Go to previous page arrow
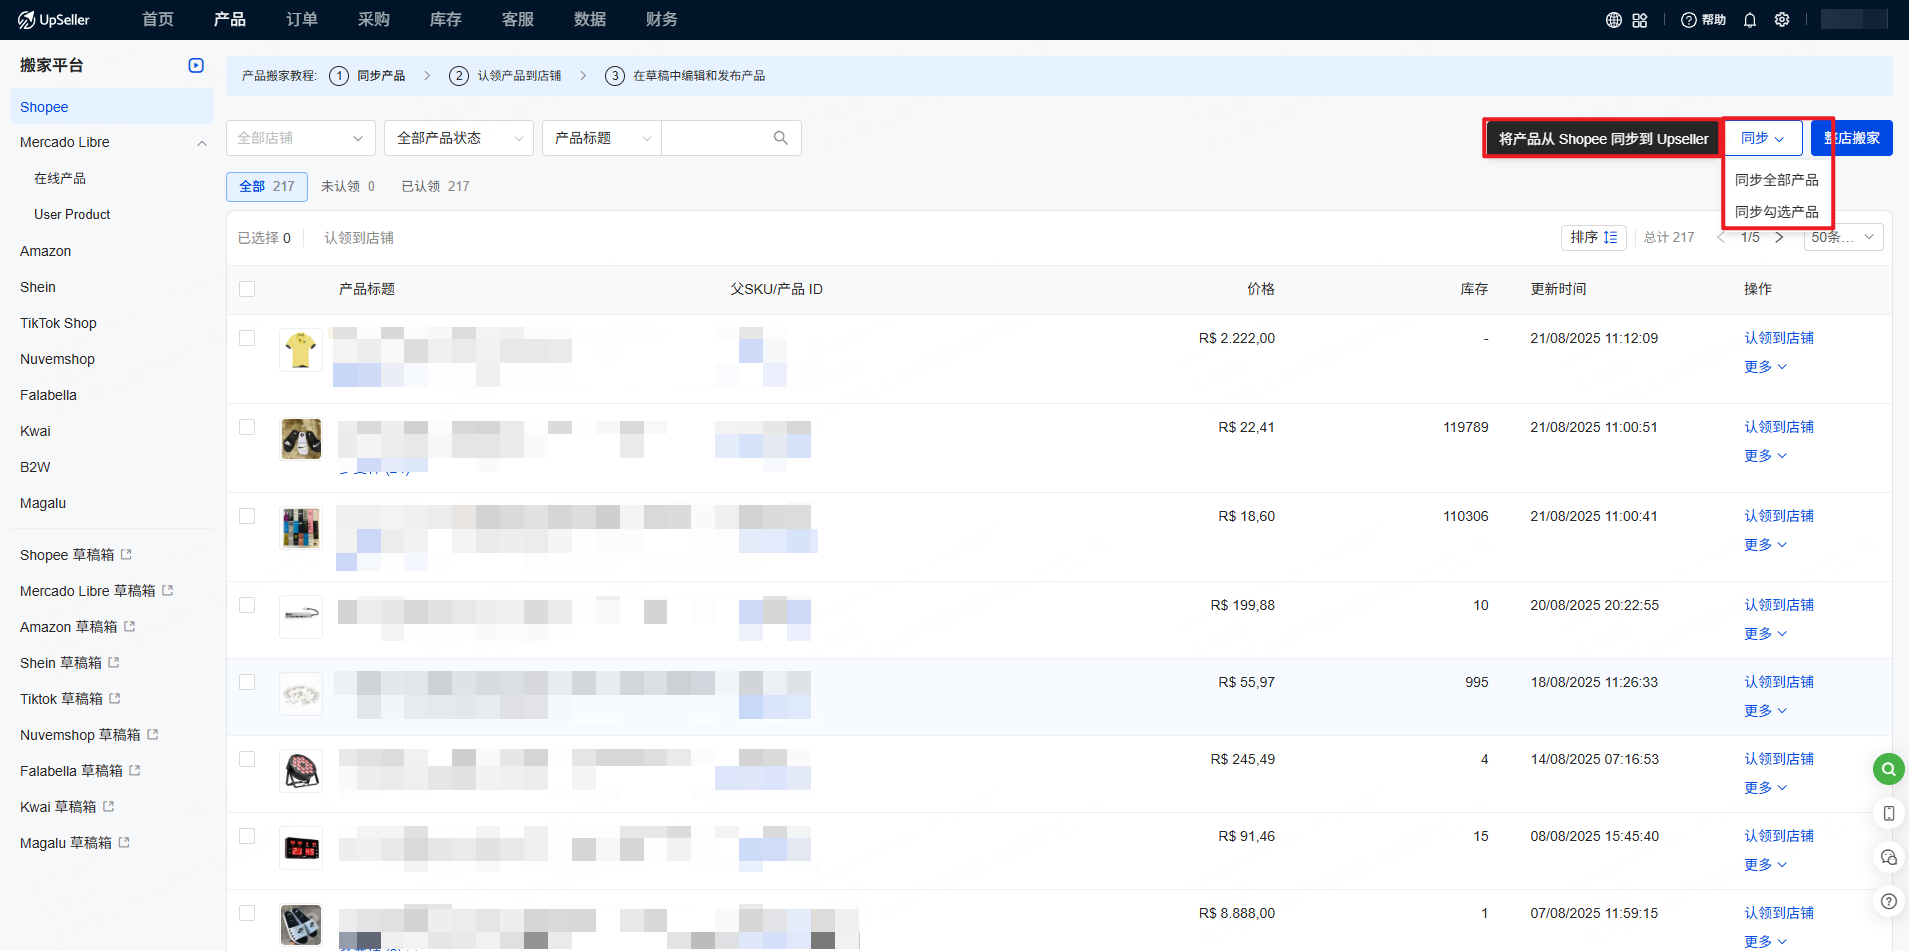Viewport: 1909px width, 951px height. click(x=1721, y=237)
